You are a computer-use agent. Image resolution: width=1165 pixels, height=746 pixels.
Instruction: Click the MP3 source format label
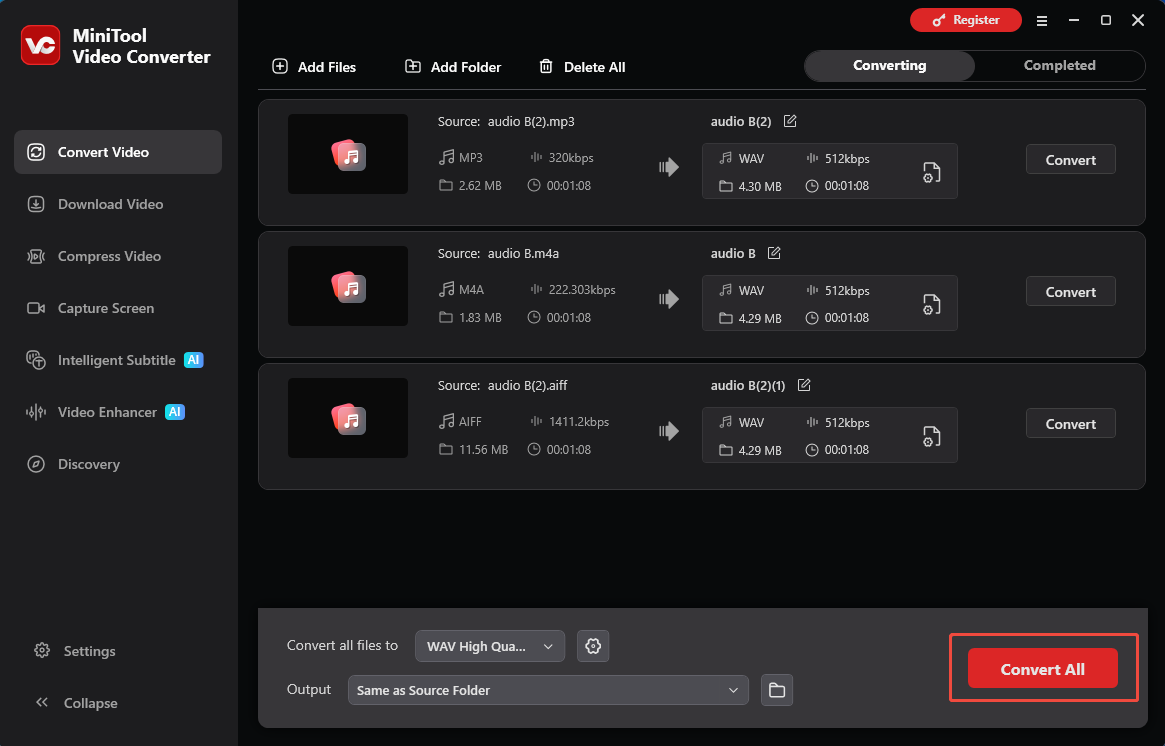click(x=470, y=158)
